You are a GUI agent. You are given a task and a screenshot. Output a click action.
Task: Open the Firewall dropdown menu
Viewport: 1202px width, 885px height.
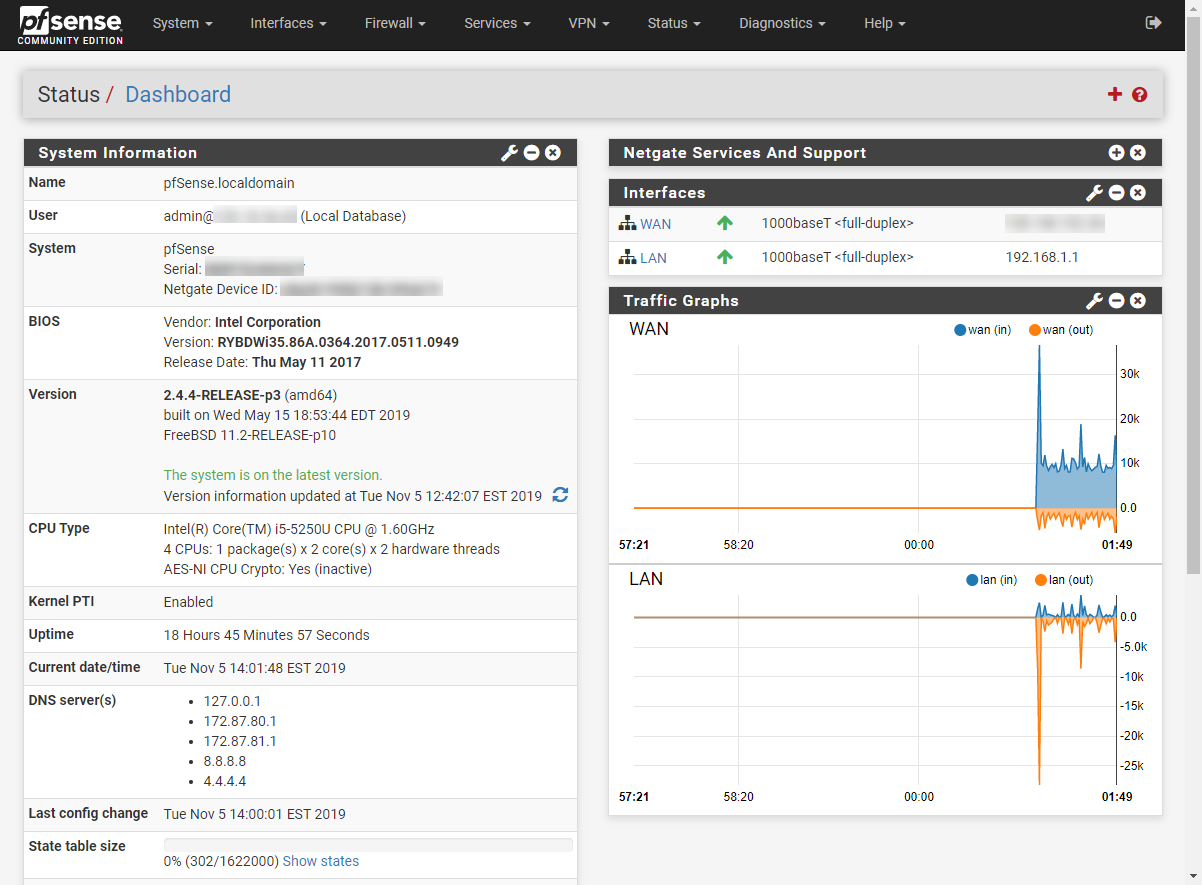(396, 23)
